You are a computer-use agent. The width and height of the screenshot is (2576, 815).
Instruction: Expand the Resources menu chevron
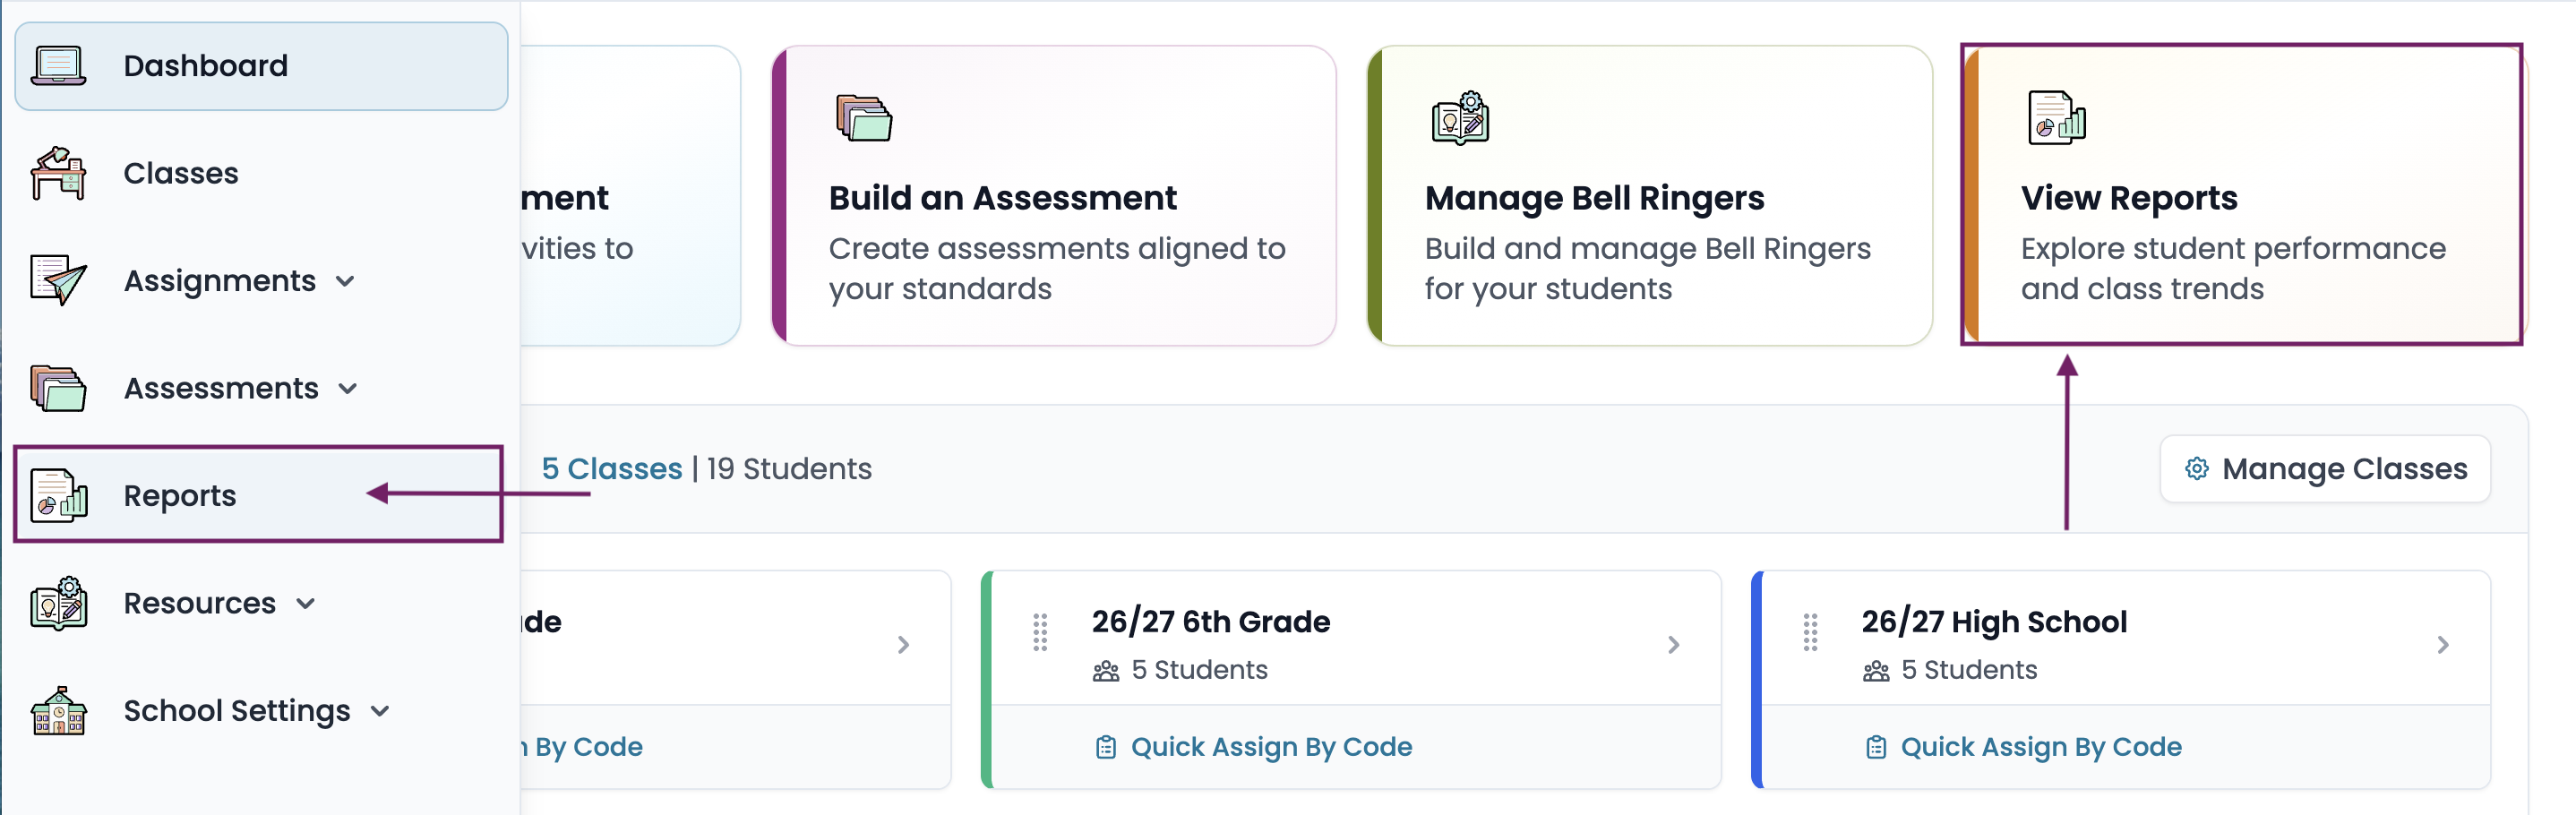(305, 604)
